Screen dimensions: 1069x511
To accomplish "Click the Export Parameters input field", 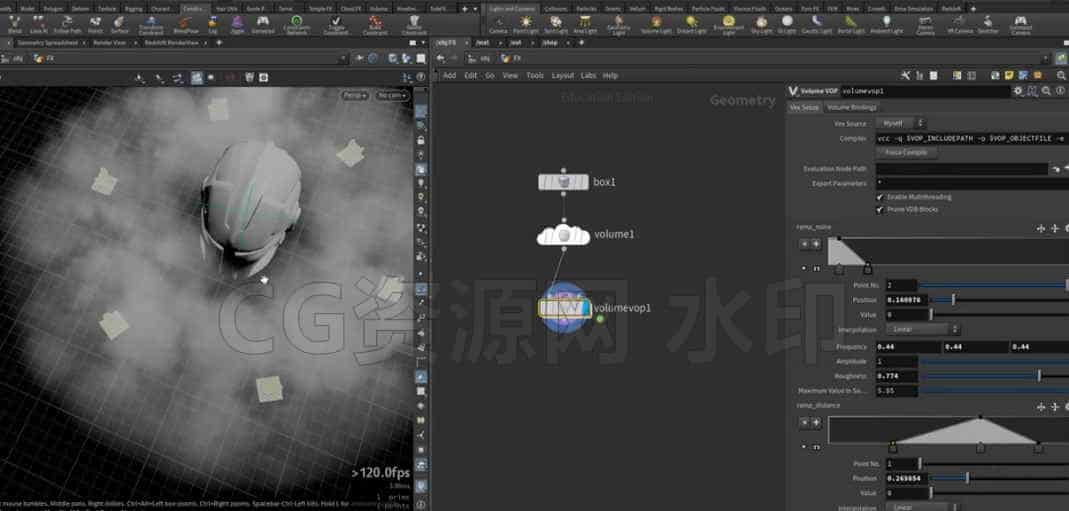I will pos(972,183).
